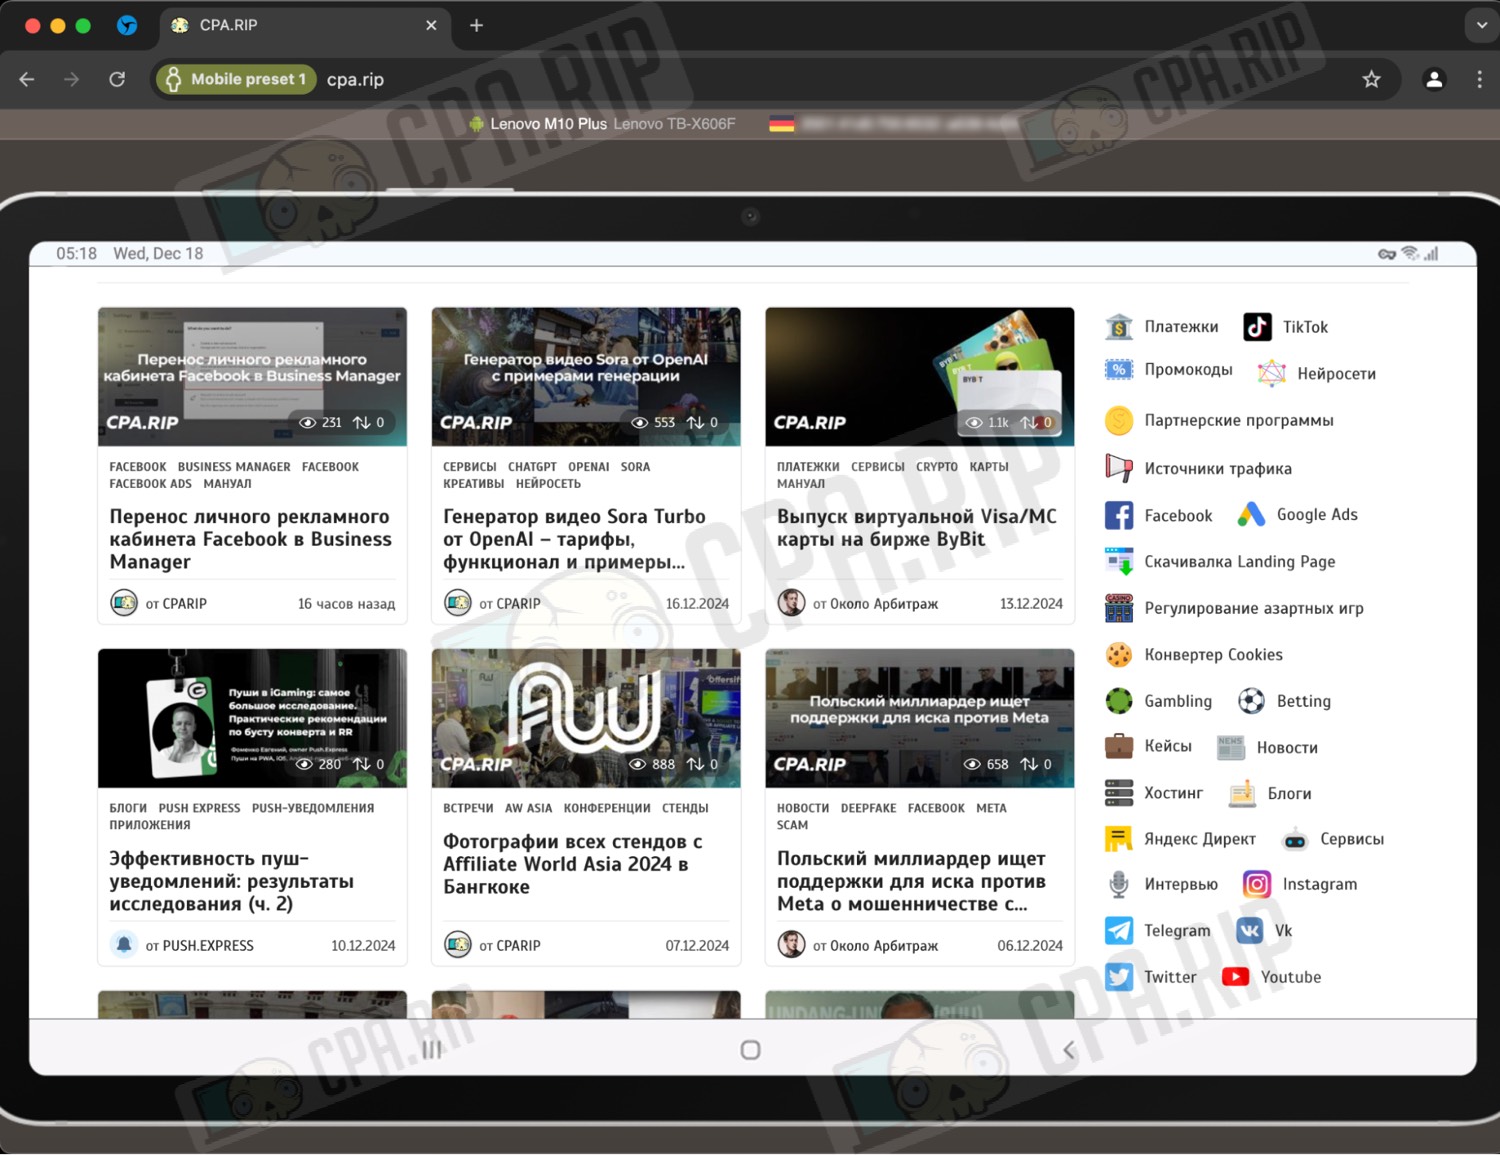
Task: Click the German flag icon in device bar
Action: 782,124
